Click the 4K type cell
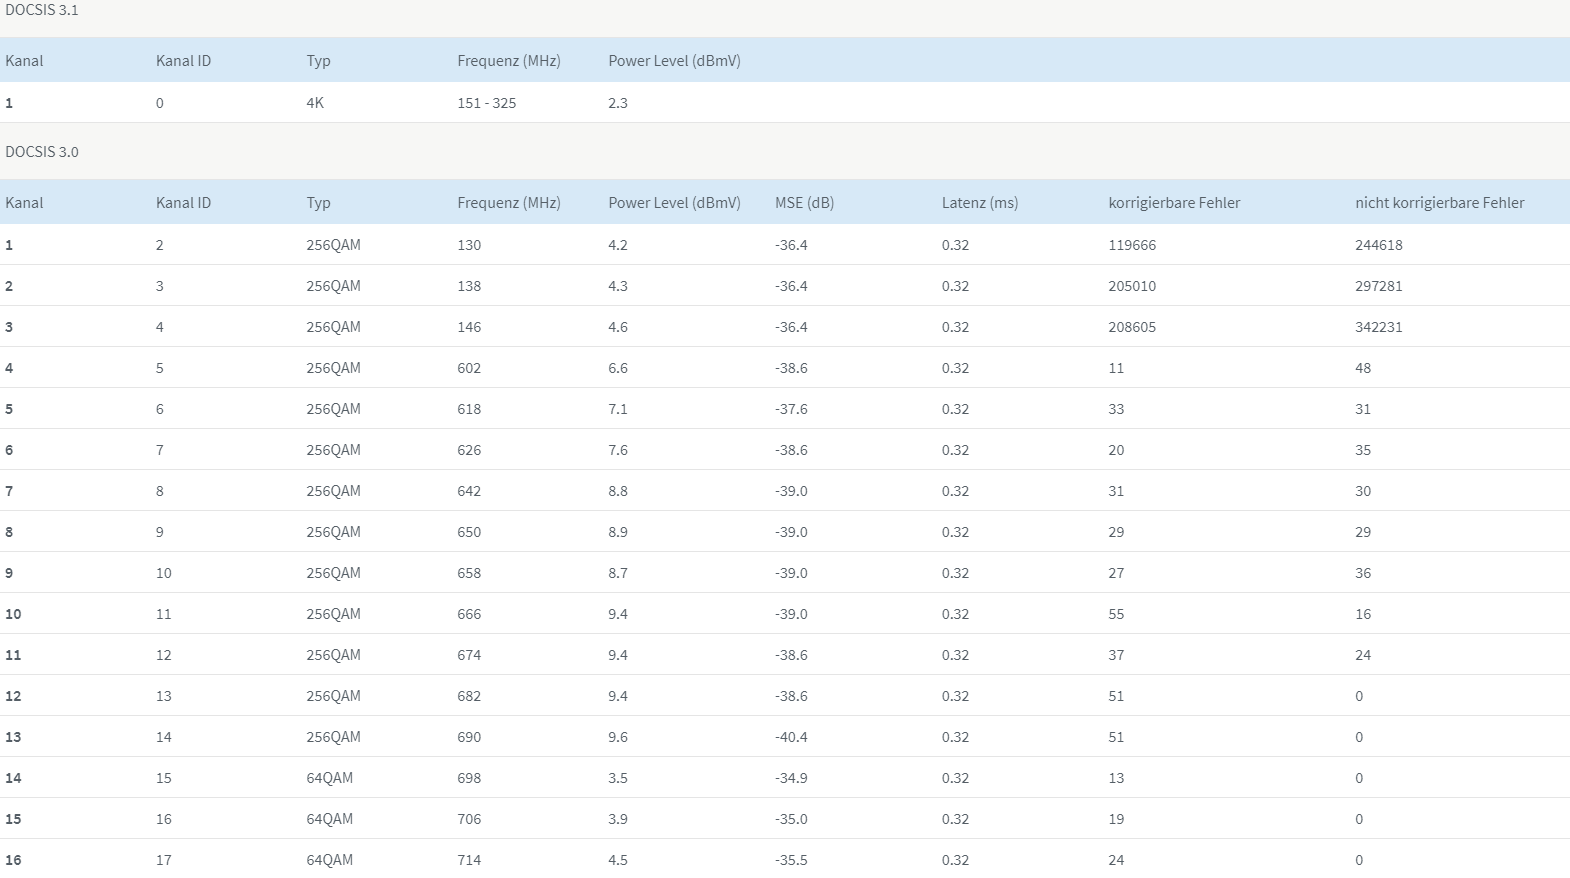Image resolution: width=1570 pixels, height=878 pixels. (x=315, y=103)
